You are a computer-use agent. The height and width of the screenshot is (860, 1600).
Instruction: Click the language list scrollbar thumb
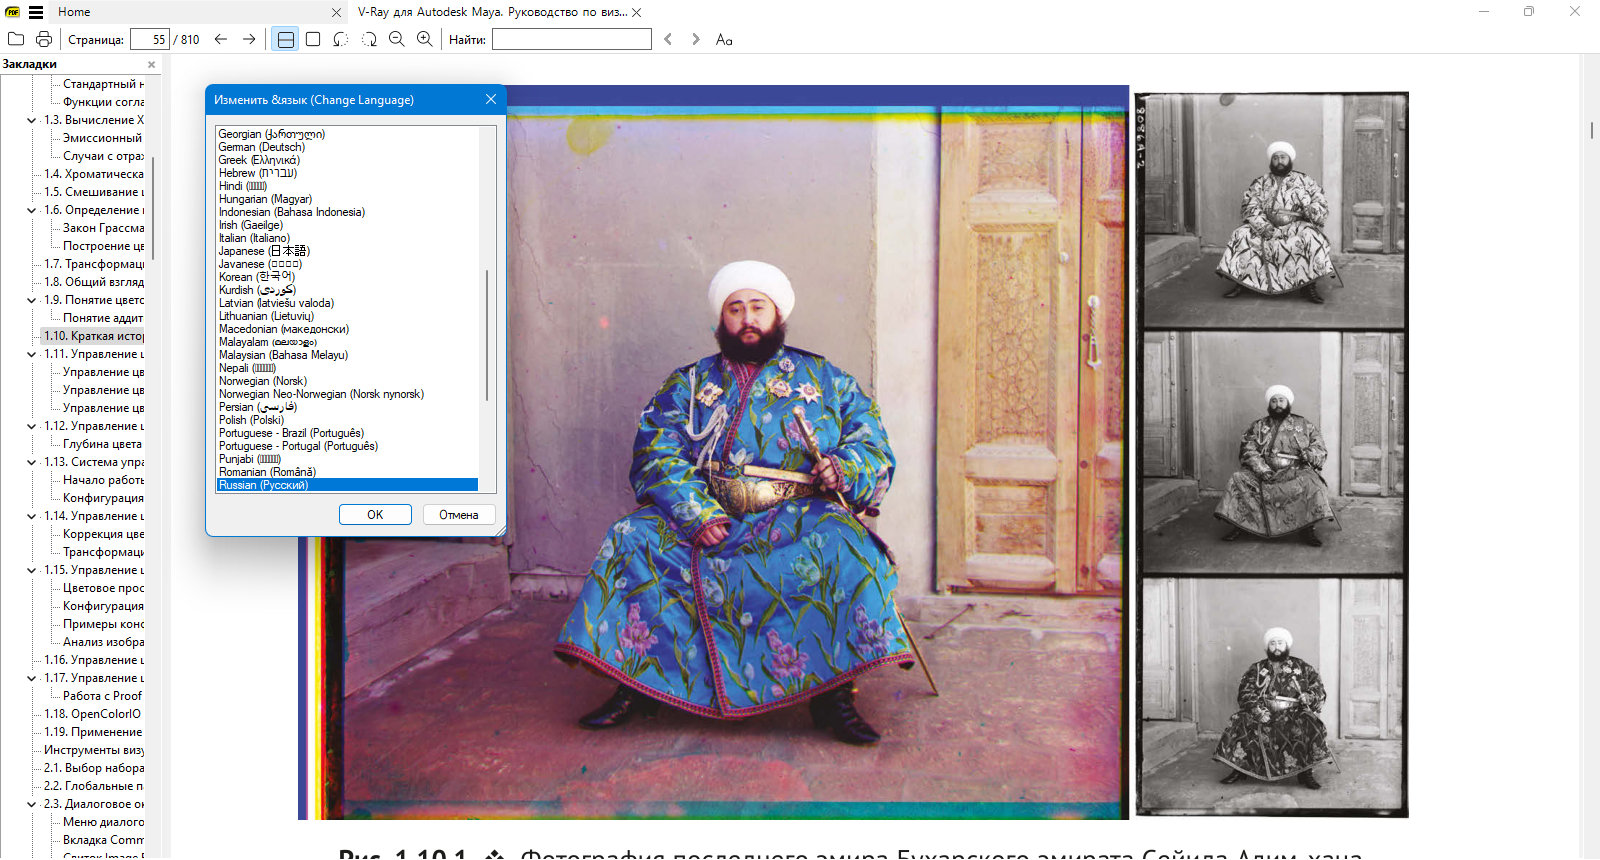point(487,335)
